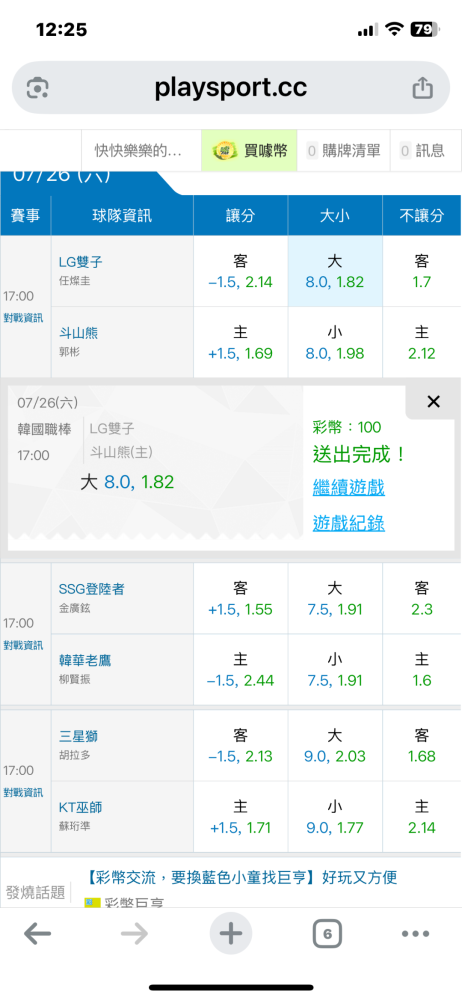Click the 遊戲紀錄 link

[348, 524]
